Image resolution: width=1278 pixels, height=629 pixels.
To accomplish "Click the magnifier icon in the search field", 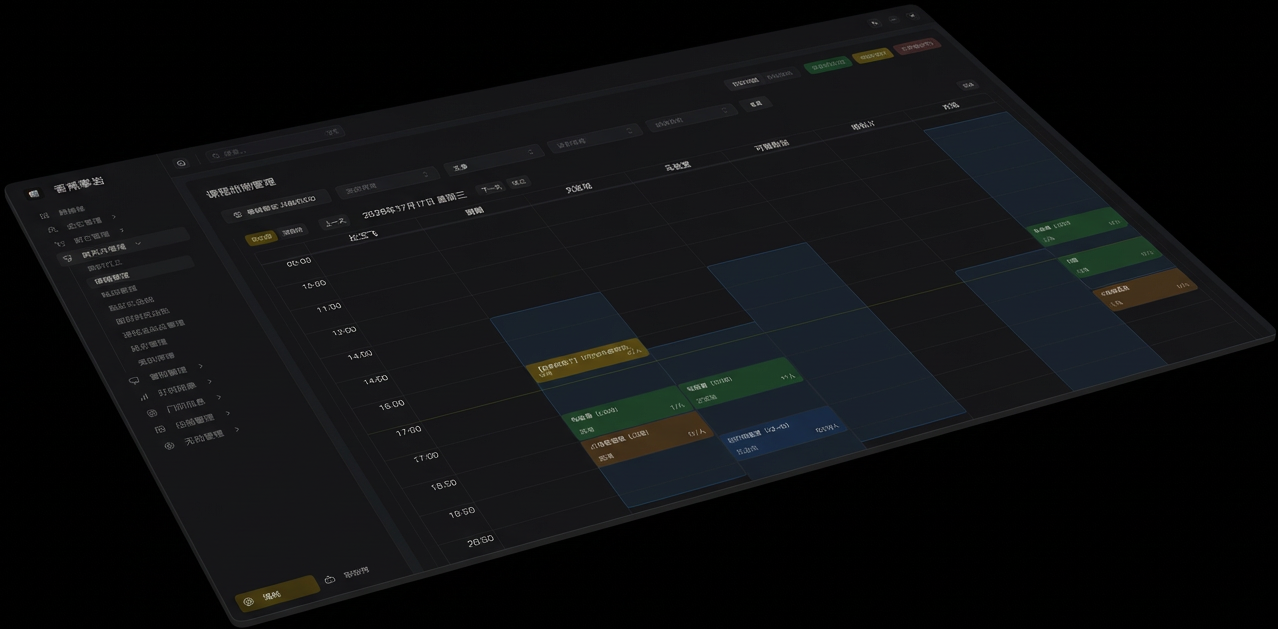I will [215, 155].
